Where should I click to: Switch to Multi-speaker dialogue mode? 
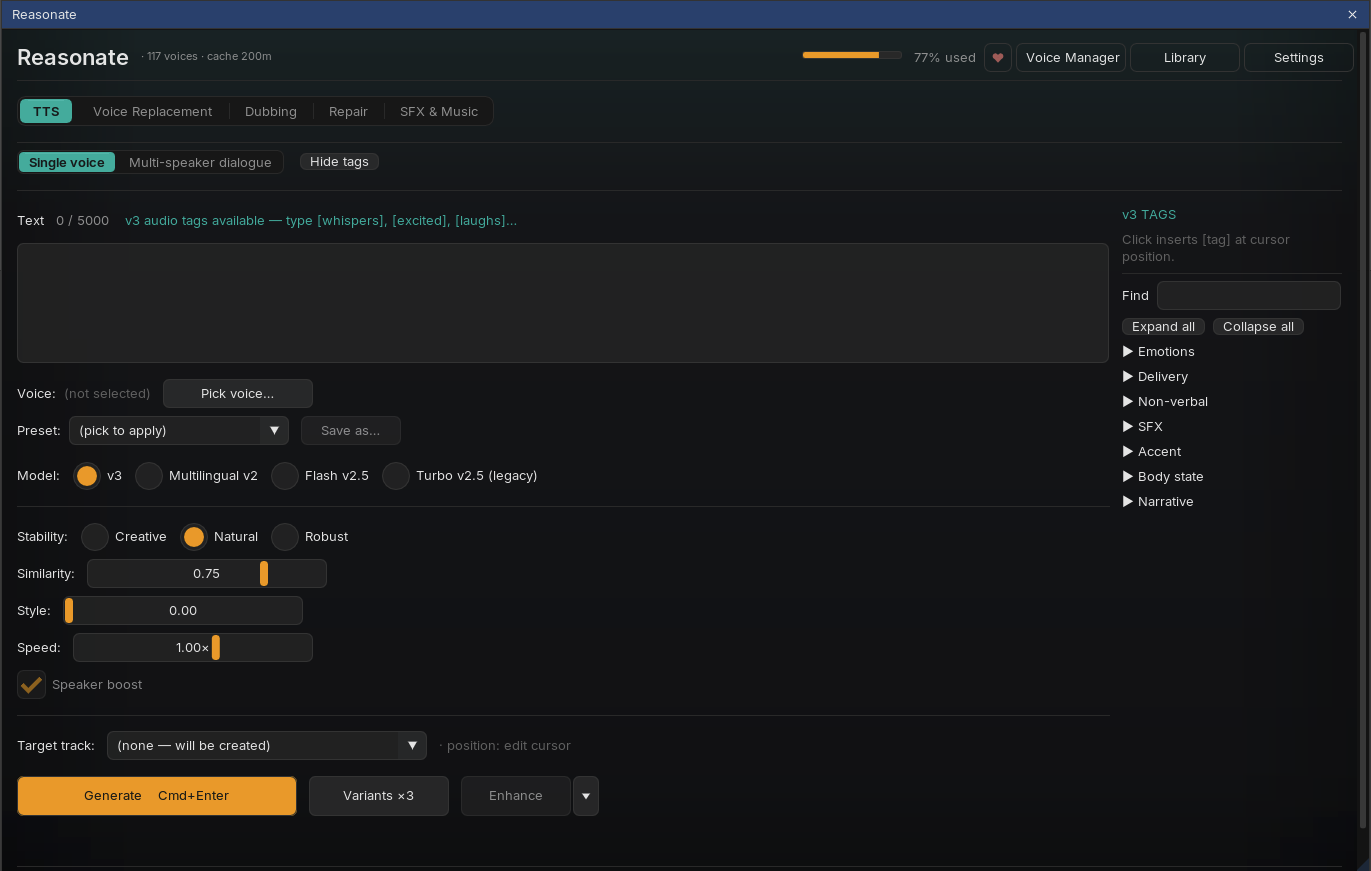pos(200,162)
